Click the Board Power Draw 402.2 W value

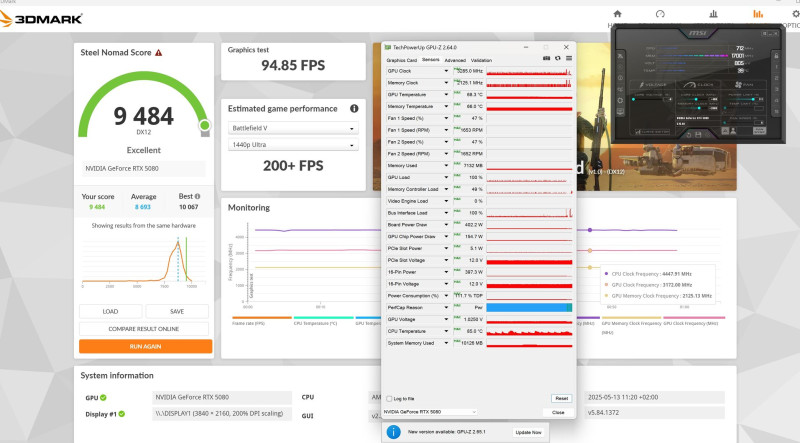(x=473, y=225)
